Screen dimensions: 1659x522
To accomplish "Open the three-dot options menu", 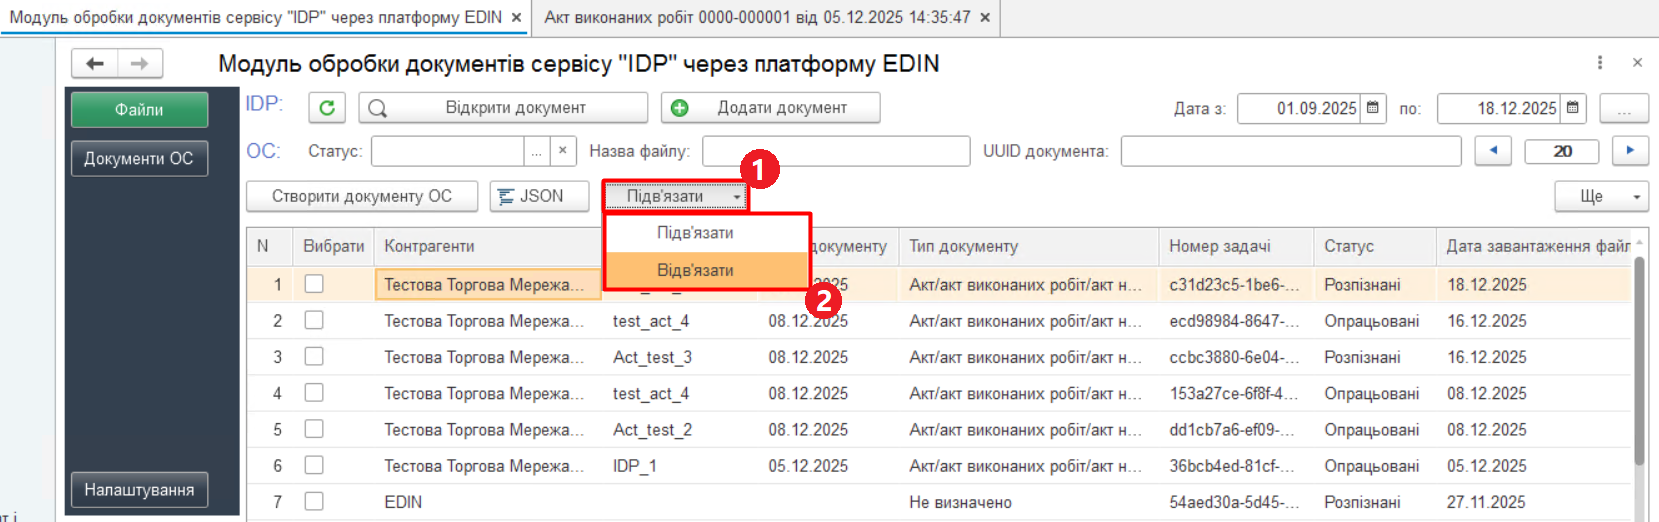I will coord(1600,63).
